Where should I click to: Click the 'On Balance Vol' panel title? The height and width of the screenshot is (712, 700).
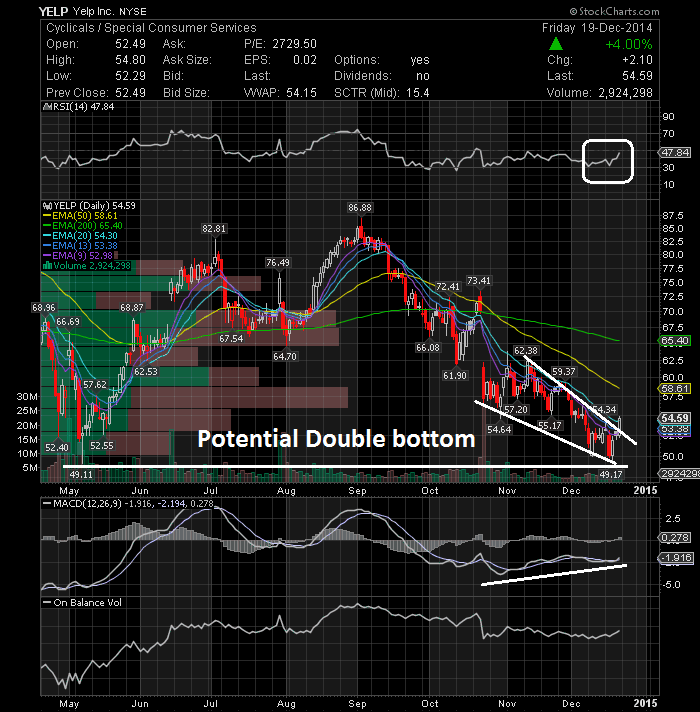pos(88,603)
